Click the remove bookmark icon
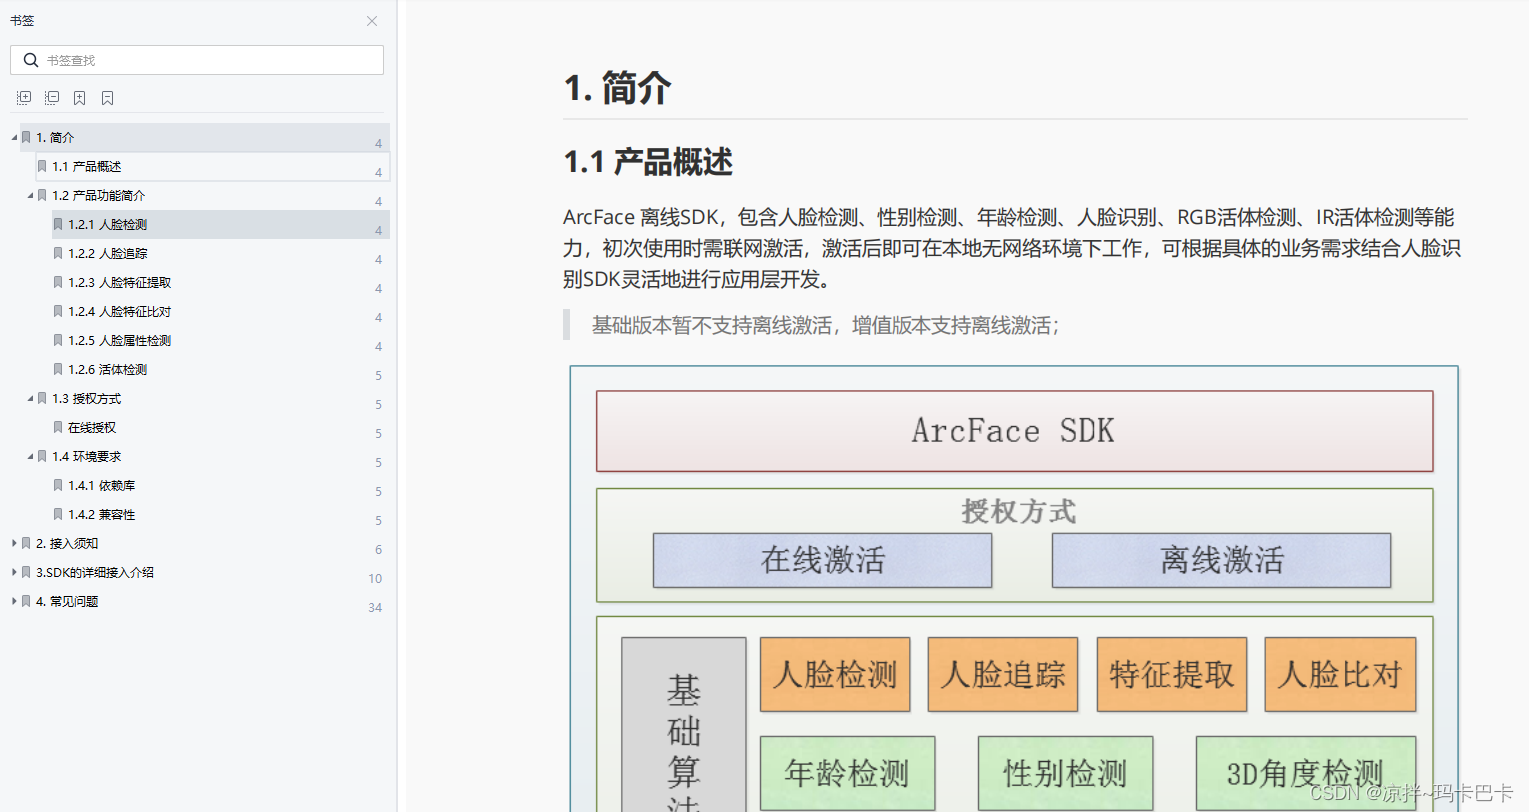This screenshot has width=1529, height=812. 108,98
